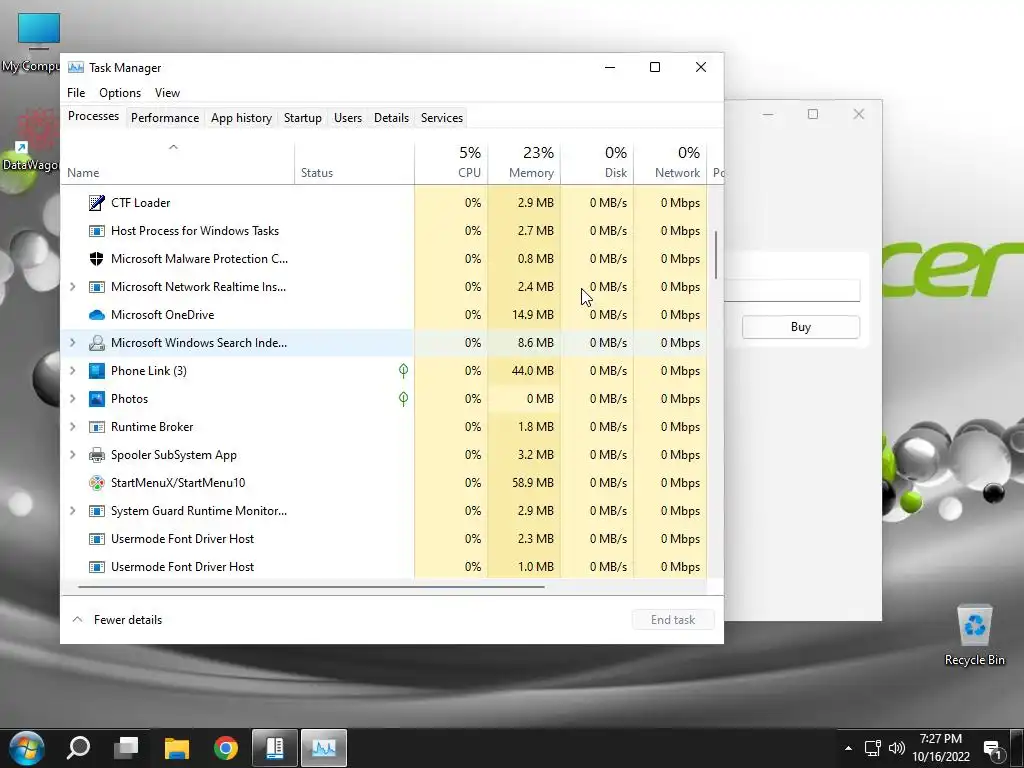Viewport: 1024px width, 768px height.
Task: Click the CTF Loader process icon
Action: 97,202
